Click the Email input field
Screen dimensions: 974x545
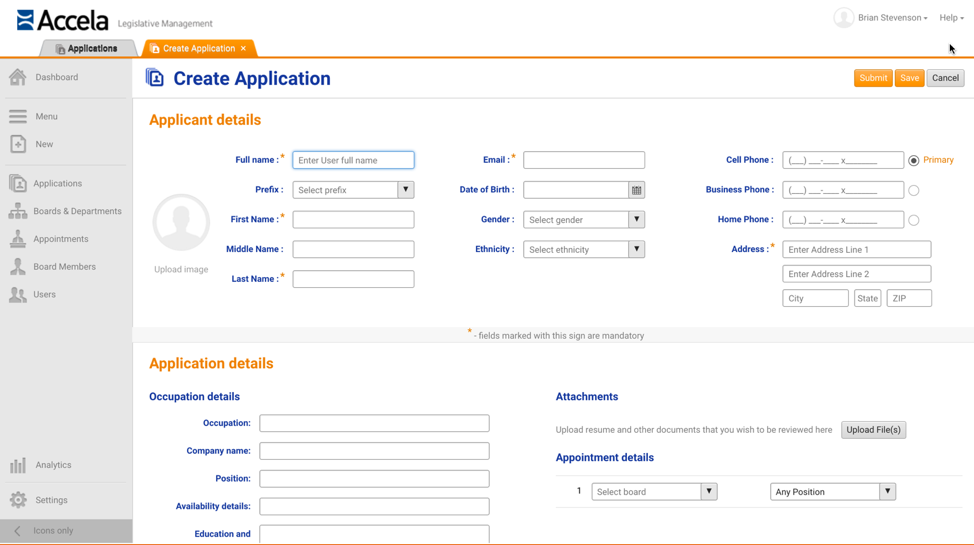[x=584, y=160]
